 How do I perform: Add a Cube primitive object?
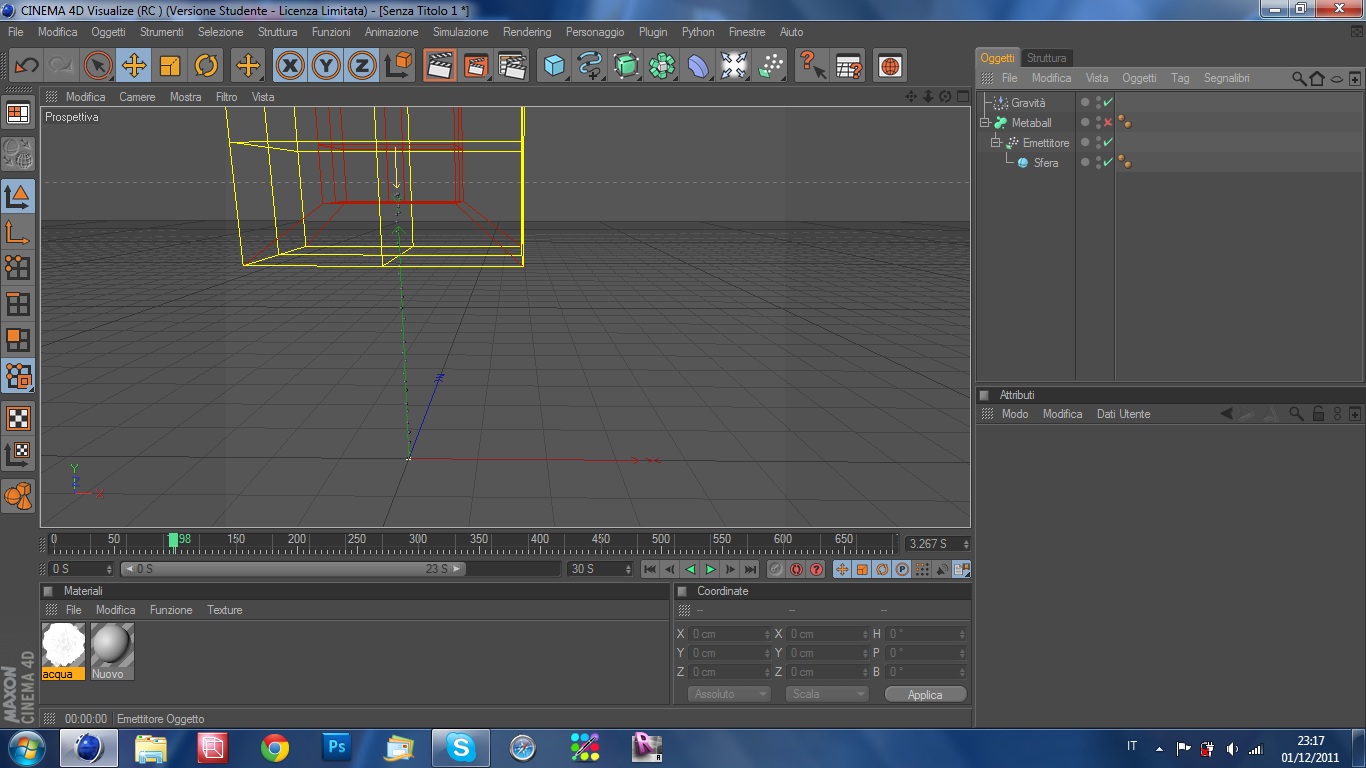[x=553, y=66]
